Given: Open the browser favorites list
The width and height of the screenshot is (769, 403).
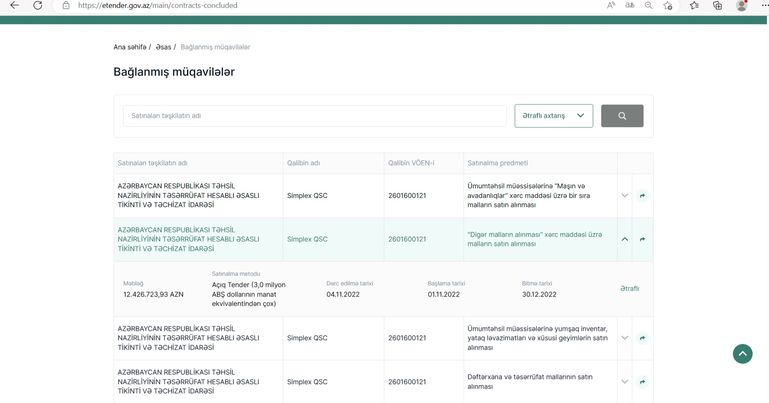Looking at the screenshot, I should (x=694, y=5).
